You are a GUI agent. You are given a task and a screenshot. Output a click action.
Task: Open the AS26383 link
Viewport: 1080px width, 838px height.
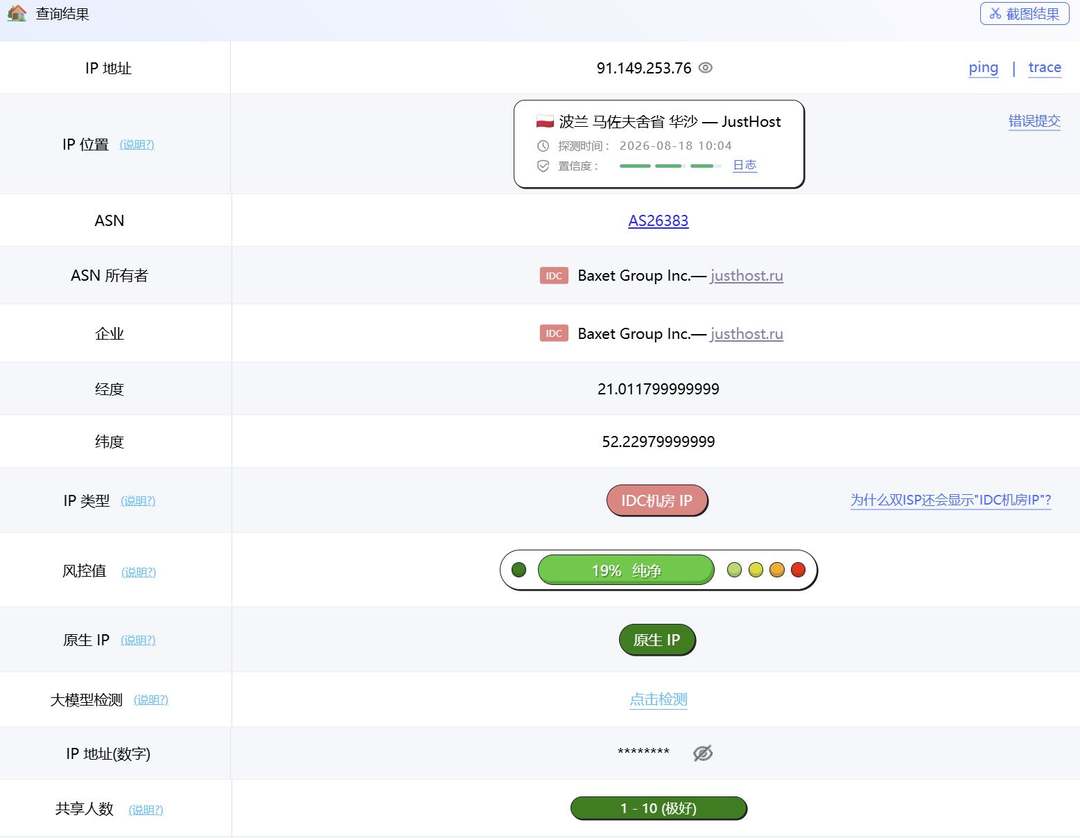[658, 220]
